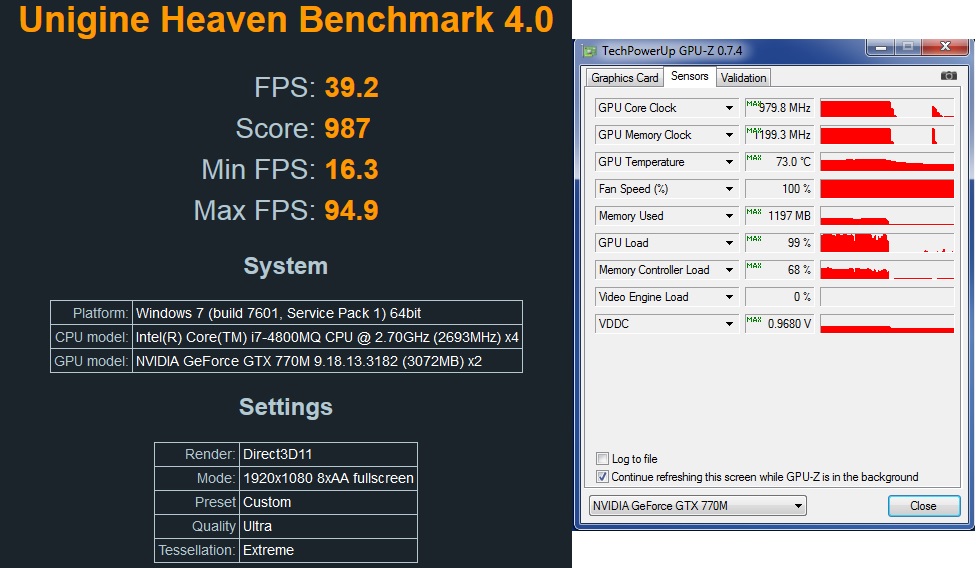The image size is (976, 568).
Task: Click the 0 % video engine load value
Action: click(x=779, y=297)
